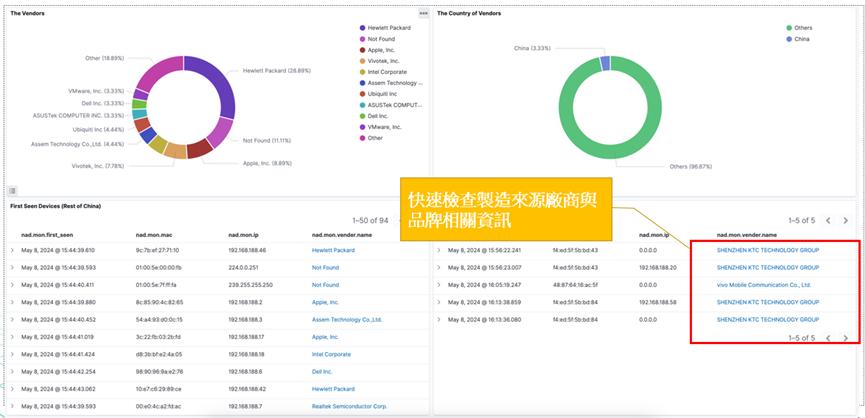This screenshot has width=865, height=418.
Task: Expand the Assem Technology device row
Action: click(x=12, y=320)
